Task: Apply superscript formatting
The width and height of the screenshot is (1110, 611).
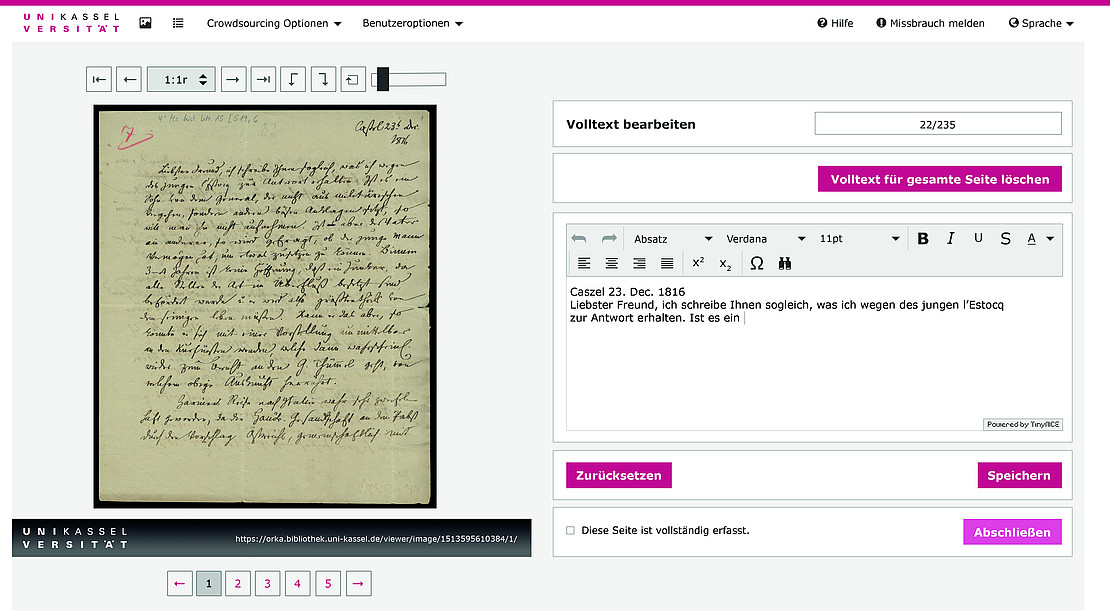Action: tap(698, 263)
